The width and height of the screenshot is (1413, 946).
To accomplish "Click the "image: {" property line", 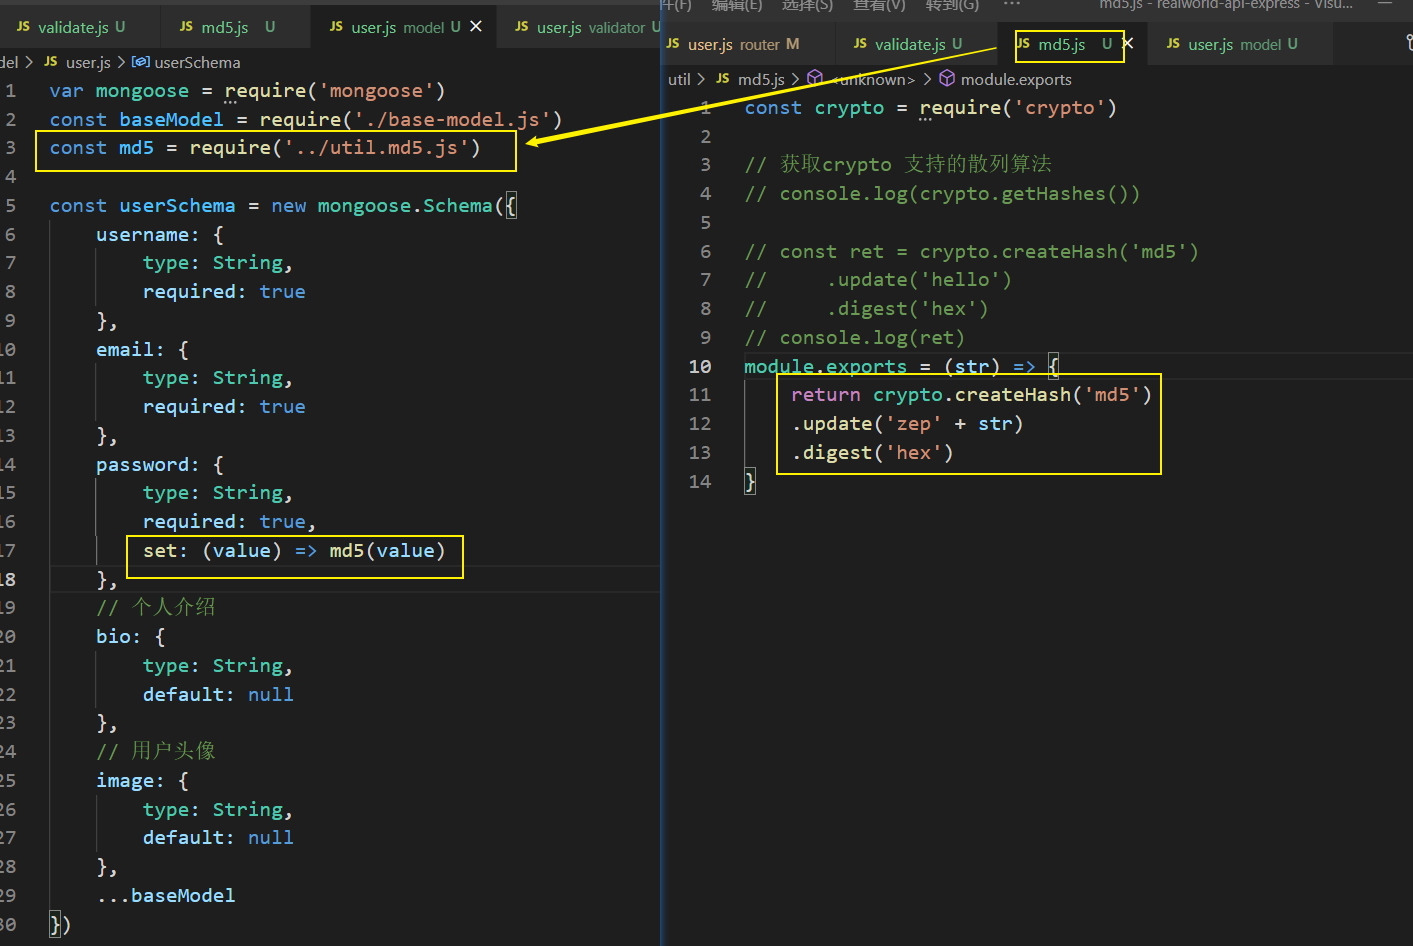I will pyautogui.click(x=142, y=781).
